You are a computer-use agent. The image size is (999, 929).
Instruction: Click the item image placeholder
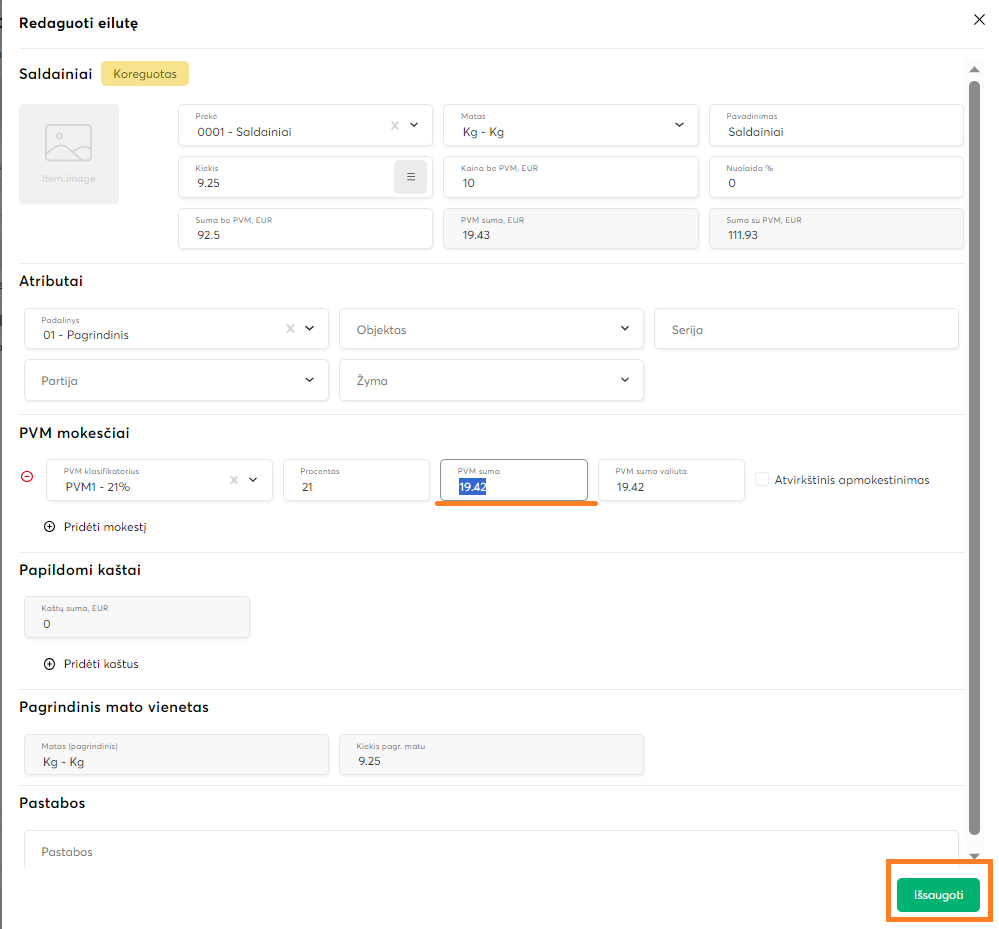tap(69, 154)
